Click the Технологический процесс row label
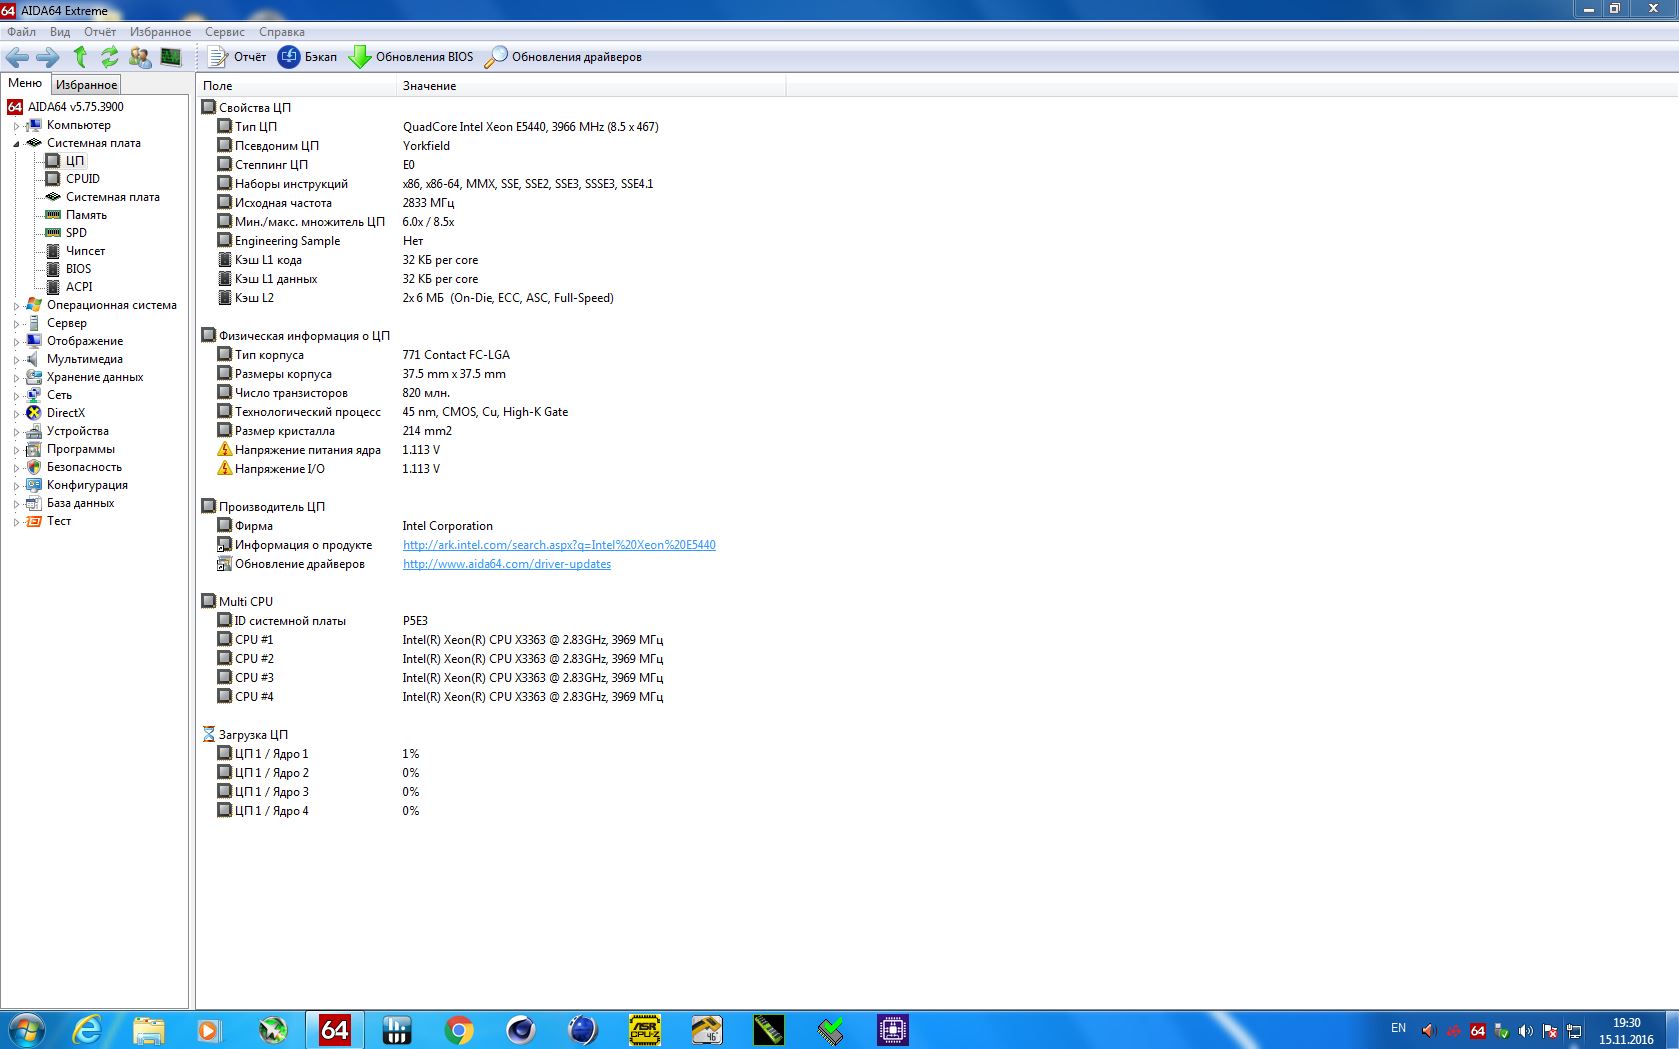 pos(308,412)
